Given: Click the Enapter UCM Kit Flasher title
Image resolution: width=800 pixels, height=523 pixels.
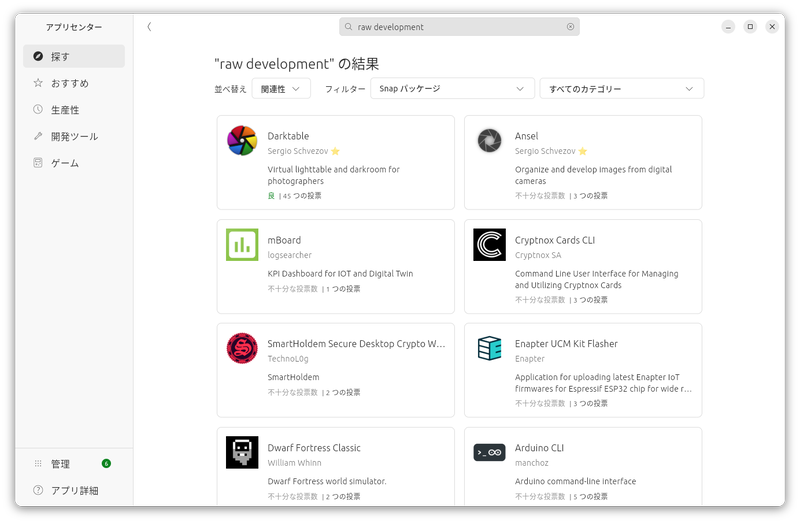Looking at the screenshot, I should [x=566, y=344].
